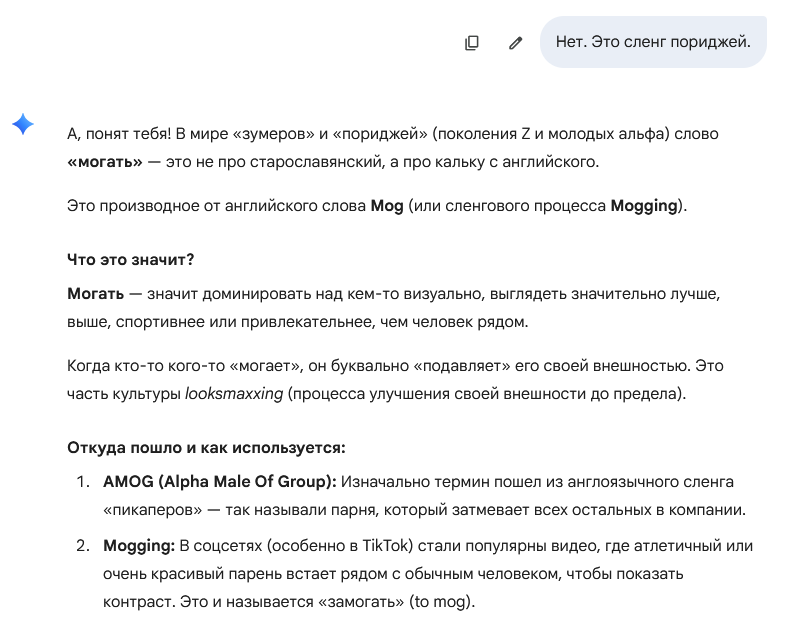Click the edit prompt pencil icon
The height and width of the screenshot is (636, 805).
pos(516,43)
